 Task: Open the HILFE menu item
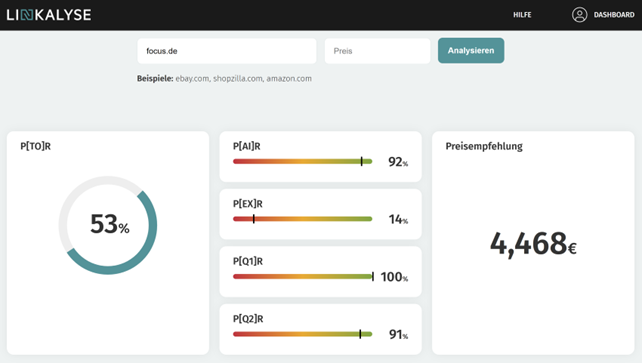point(522,15)
